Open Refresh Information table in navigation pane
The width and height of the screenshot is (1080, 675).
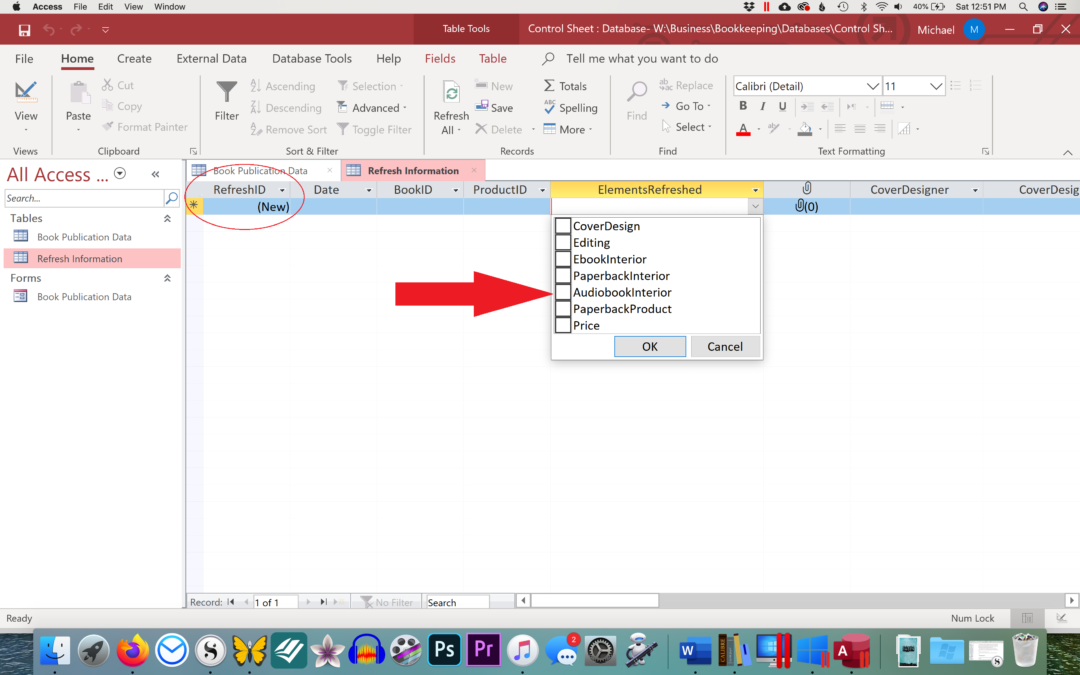click(92, 258)
